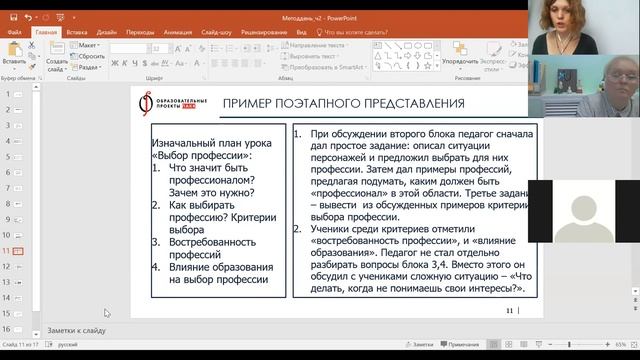Cut selection with the scissors icon
The width and height of the screenshot is (640, 360).
point(32,45)
